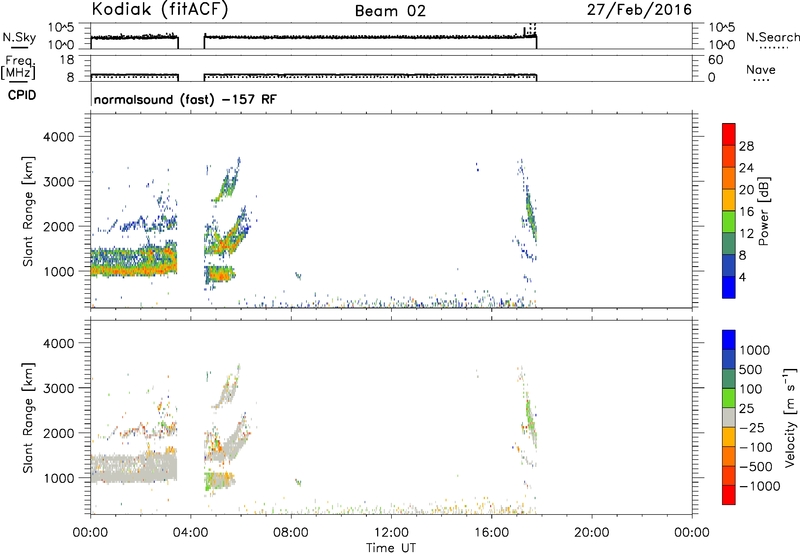This screenshot has height=554, width=800.
Task: Click the 'Slant Range [km]' label of power panel
Action: pyautogui.click(x=27, y=211)
